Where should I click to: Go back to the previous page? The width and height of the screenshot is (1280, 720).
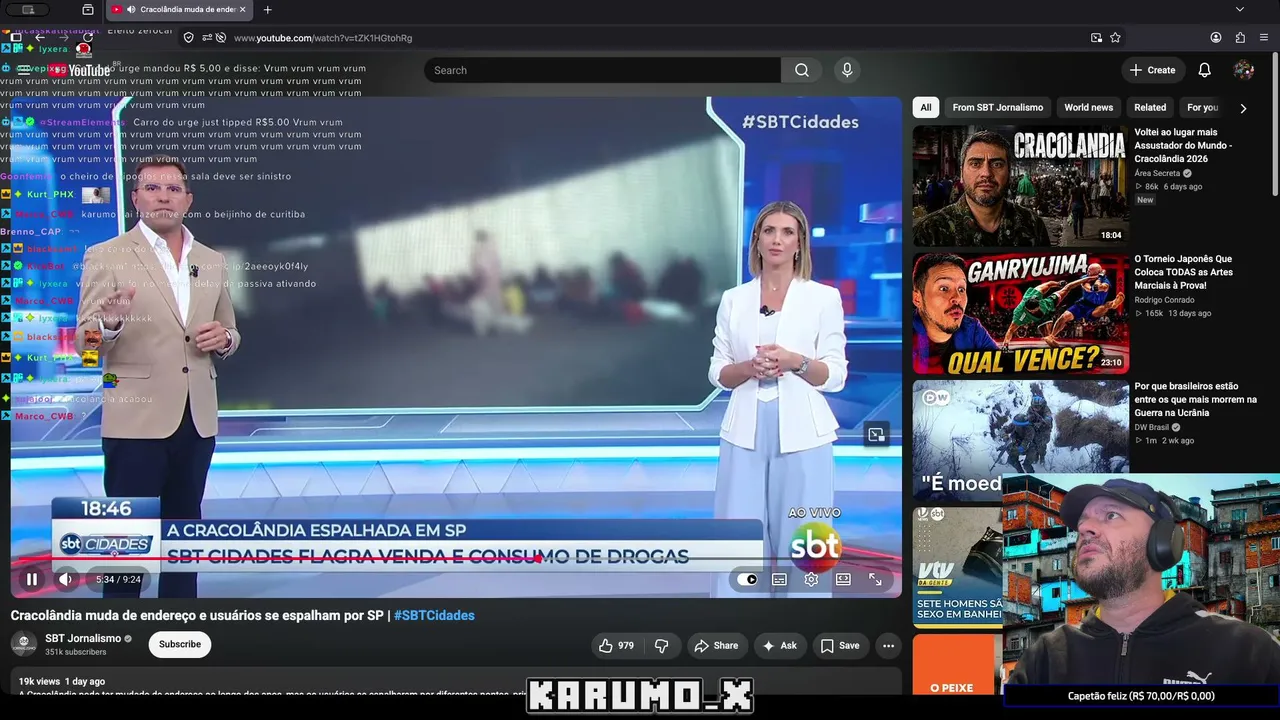click(x=40, y=38)
